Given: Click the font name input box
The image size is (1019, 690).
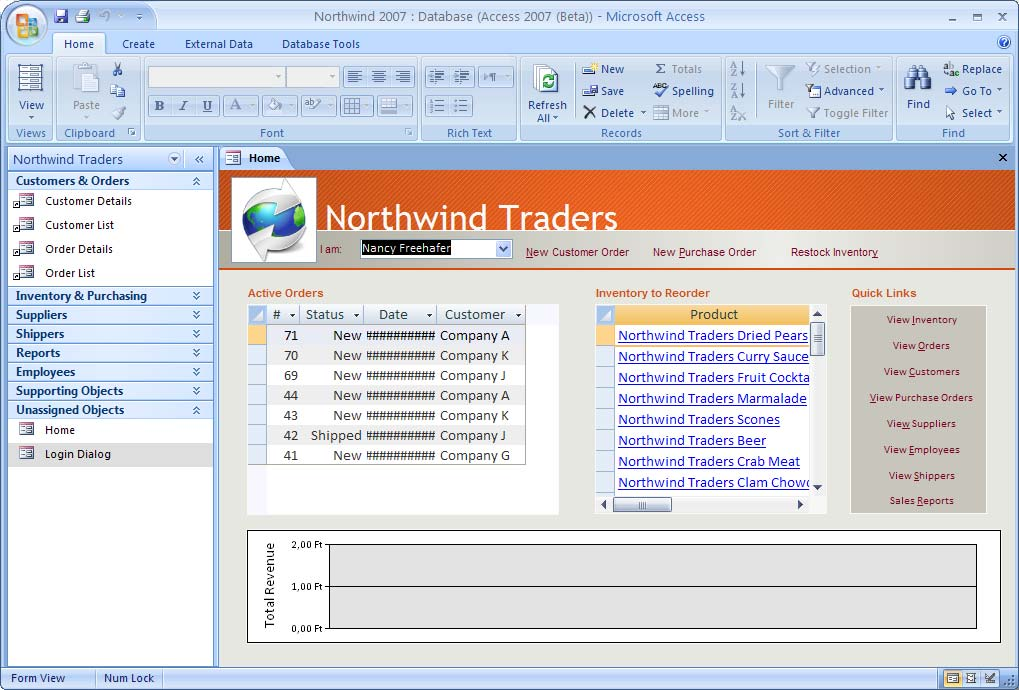Looking at the screenshot, I should (216, 77).
